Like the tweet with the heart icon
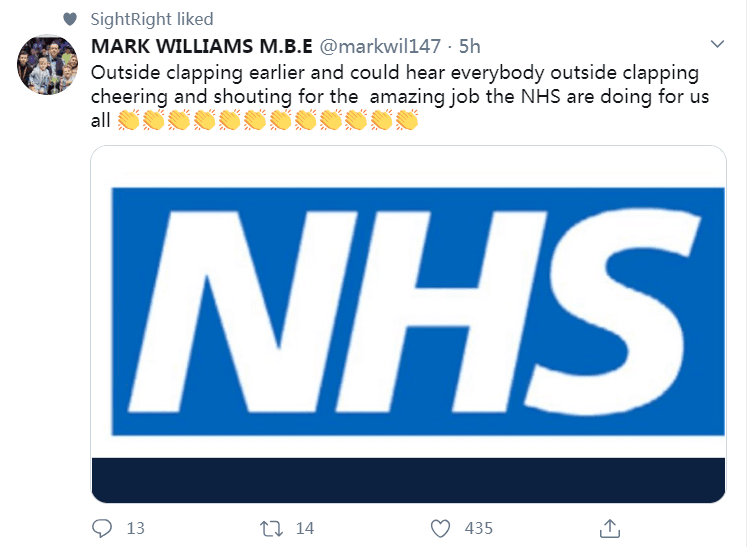This screenshot has width=749, height=547. (x=440, y=527)
